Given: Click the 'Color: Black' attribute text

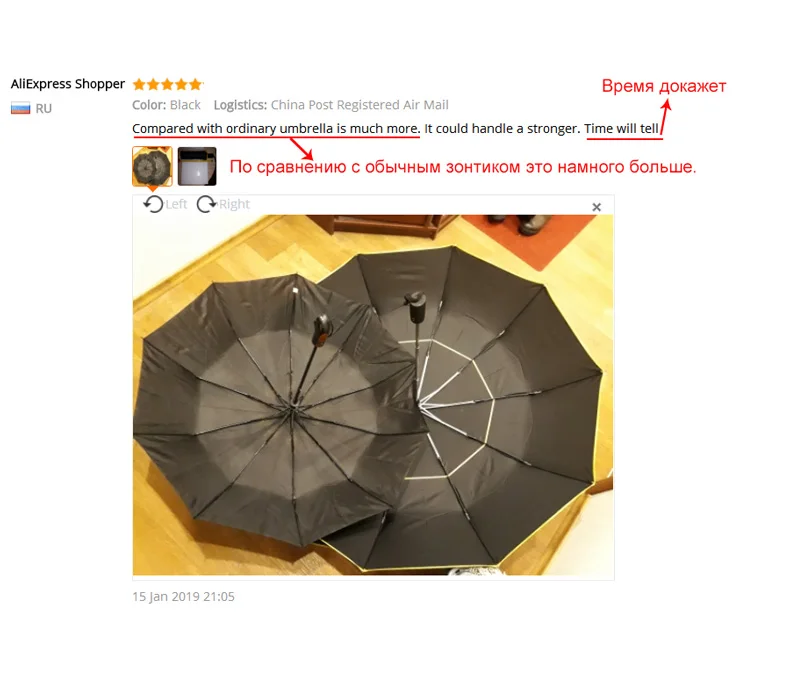Looking at the screenshot, I should point(166,105).
